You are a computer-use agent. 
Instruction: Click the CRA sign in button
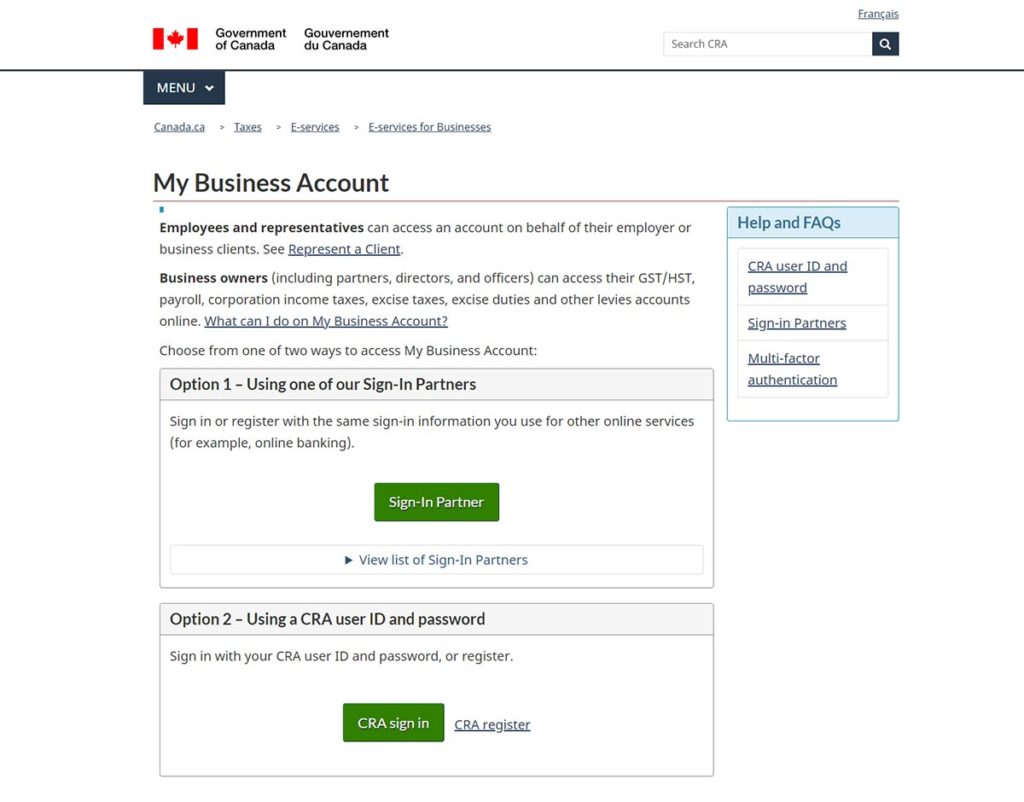click(x=393, y=722)
